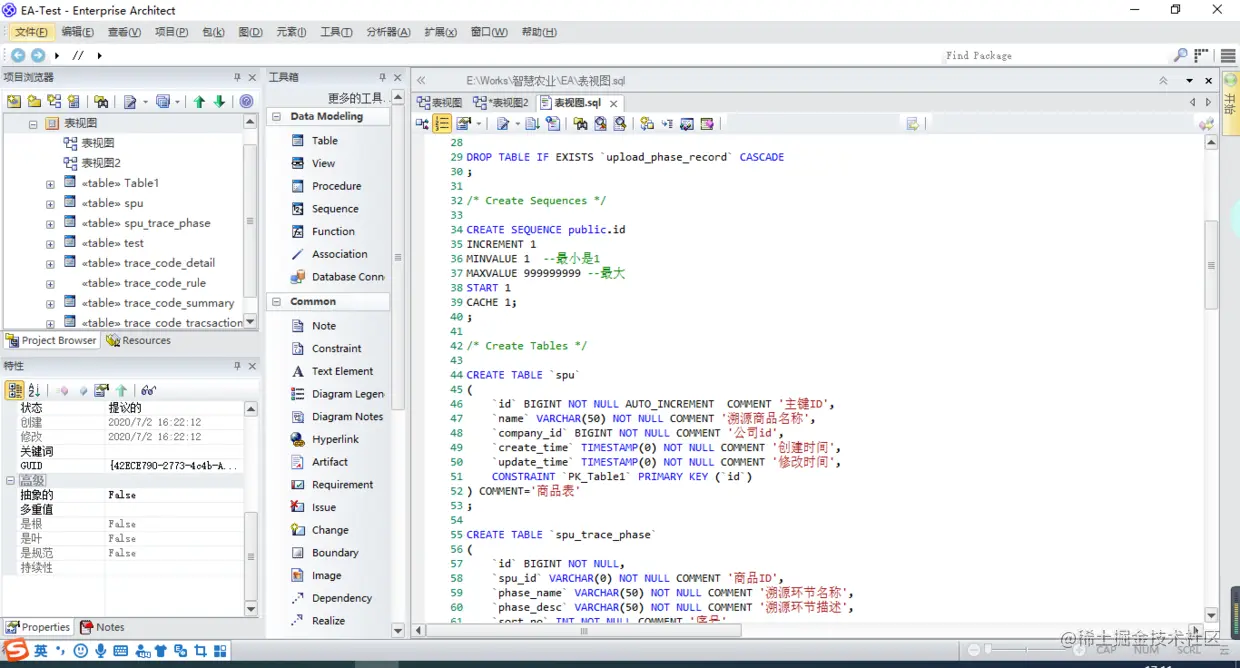Expand the «table» spu tree node
This screenshot has width=1240, height=668.
tap(50, 204)
